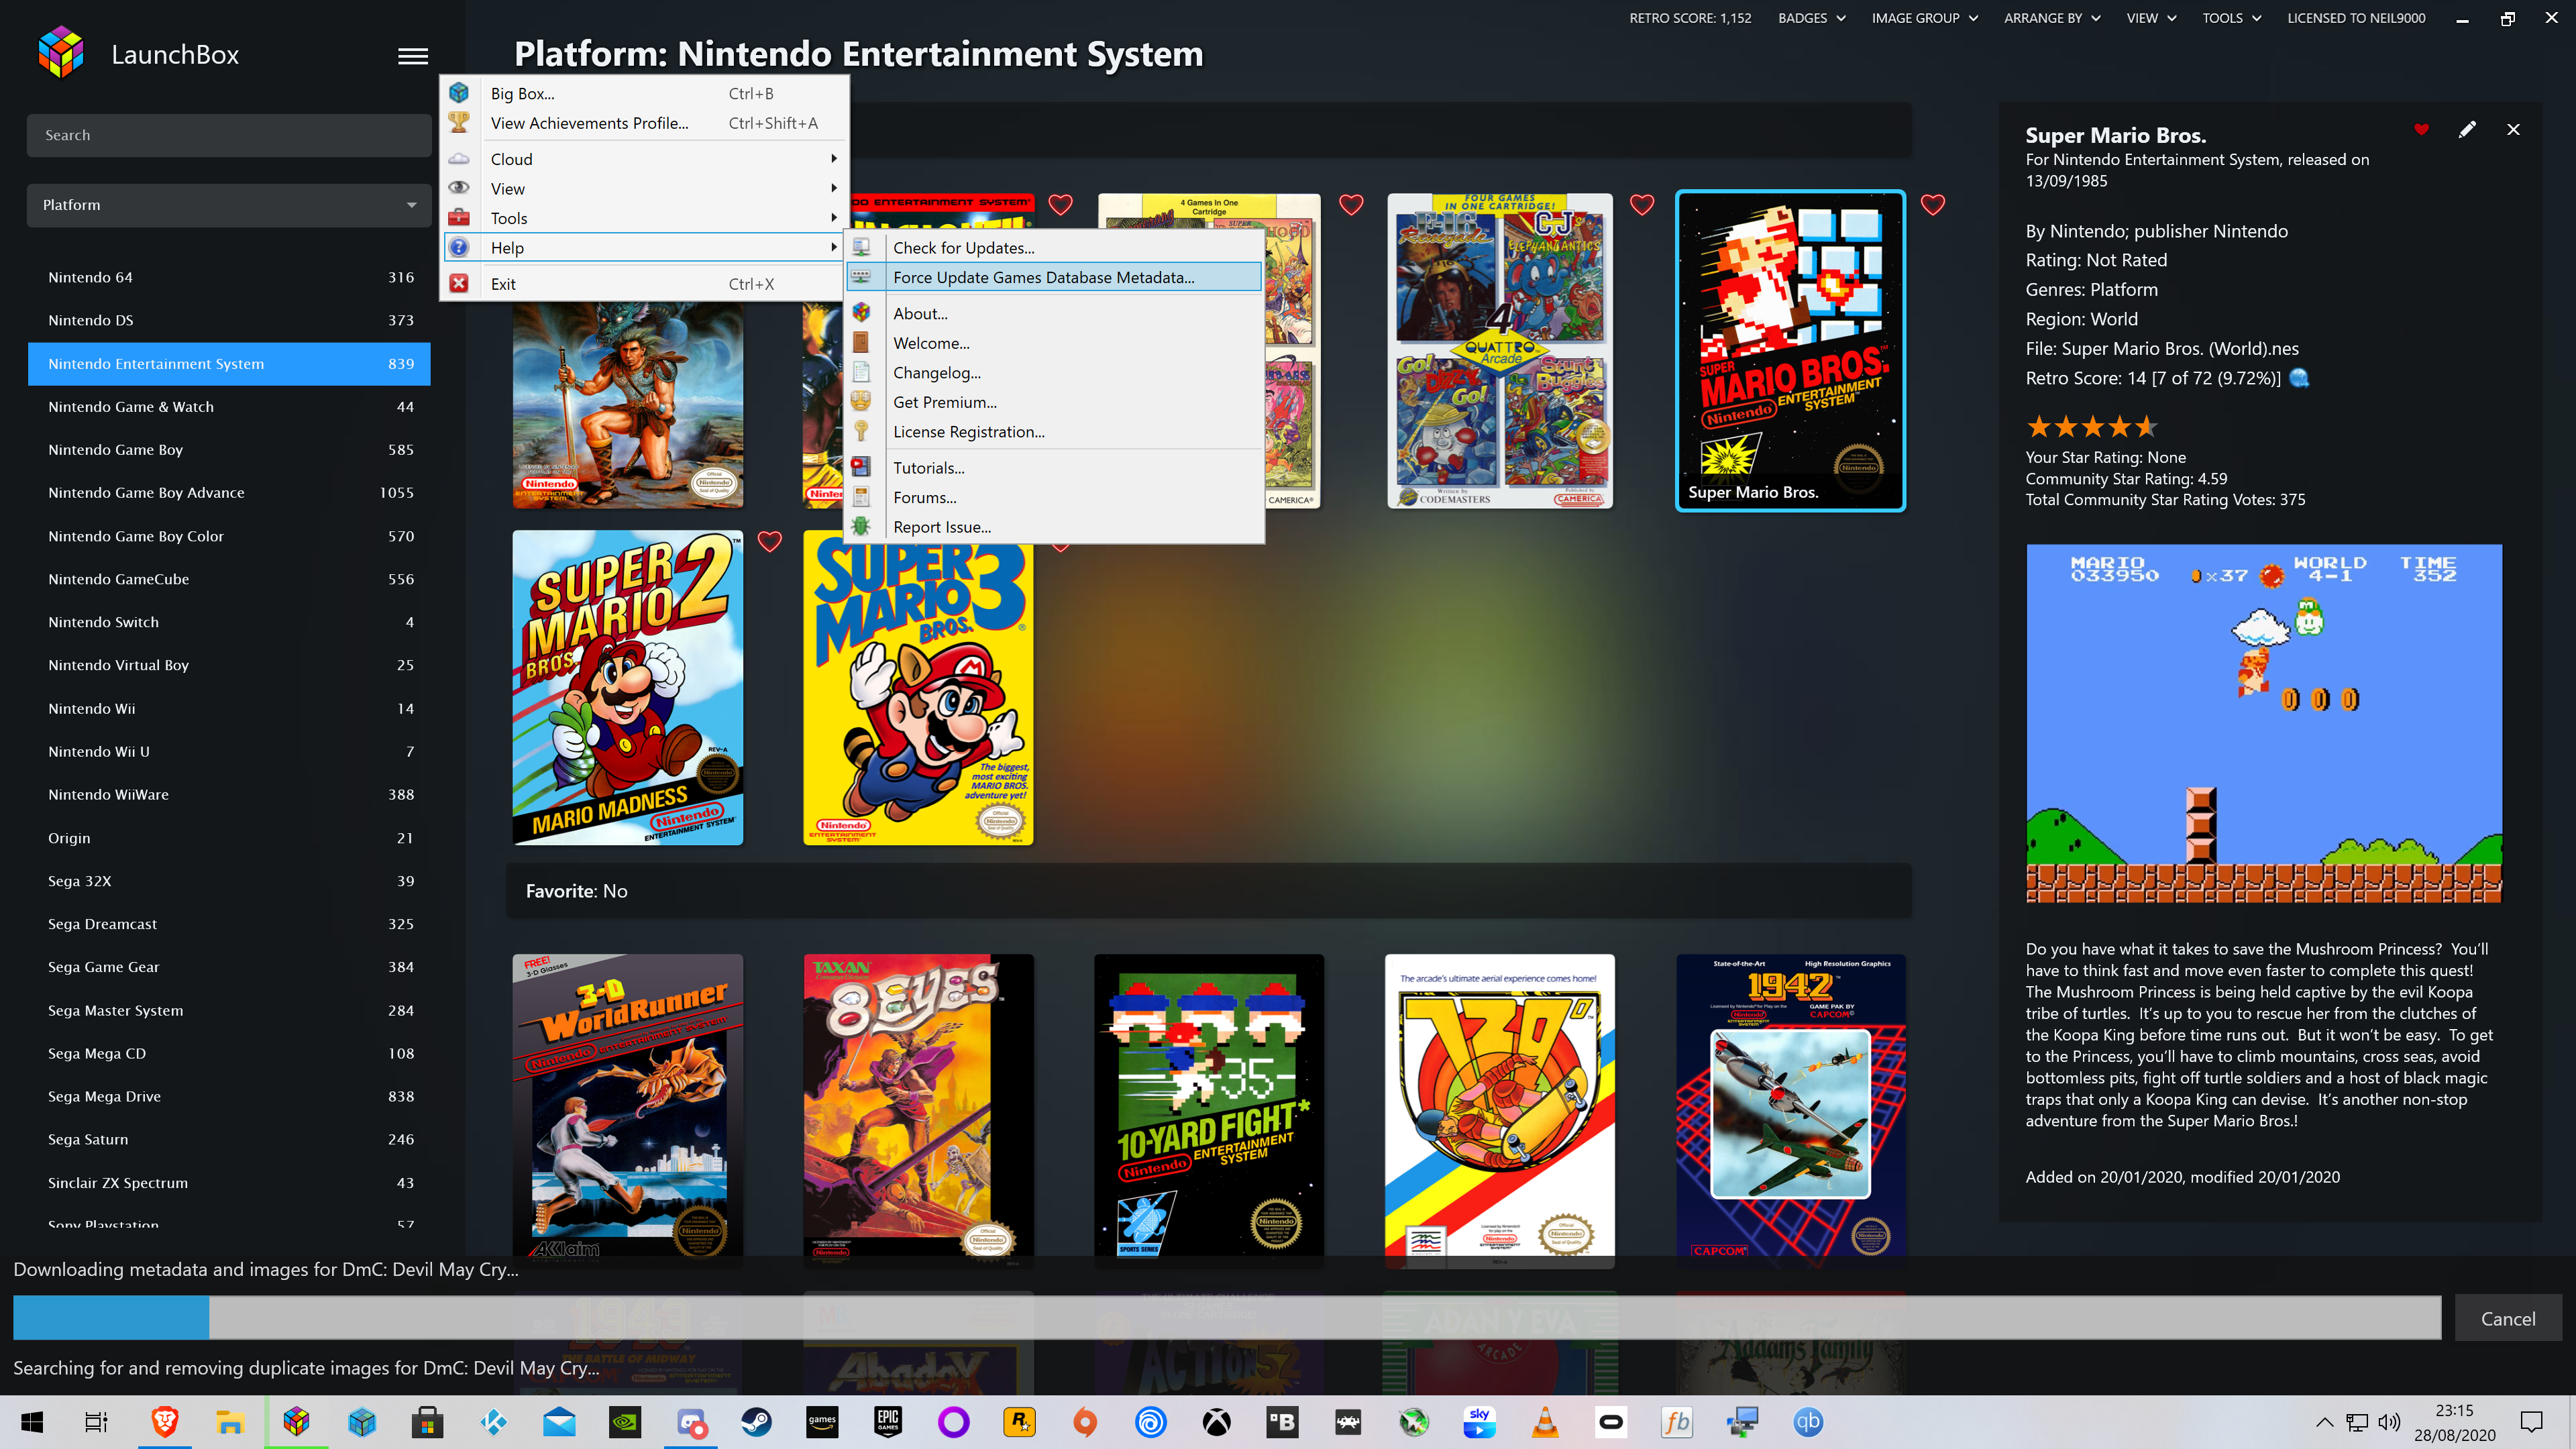Select Sinclair ZX Spectrum platform
2576x1449 pixels.
click(x=229, y=1182)
